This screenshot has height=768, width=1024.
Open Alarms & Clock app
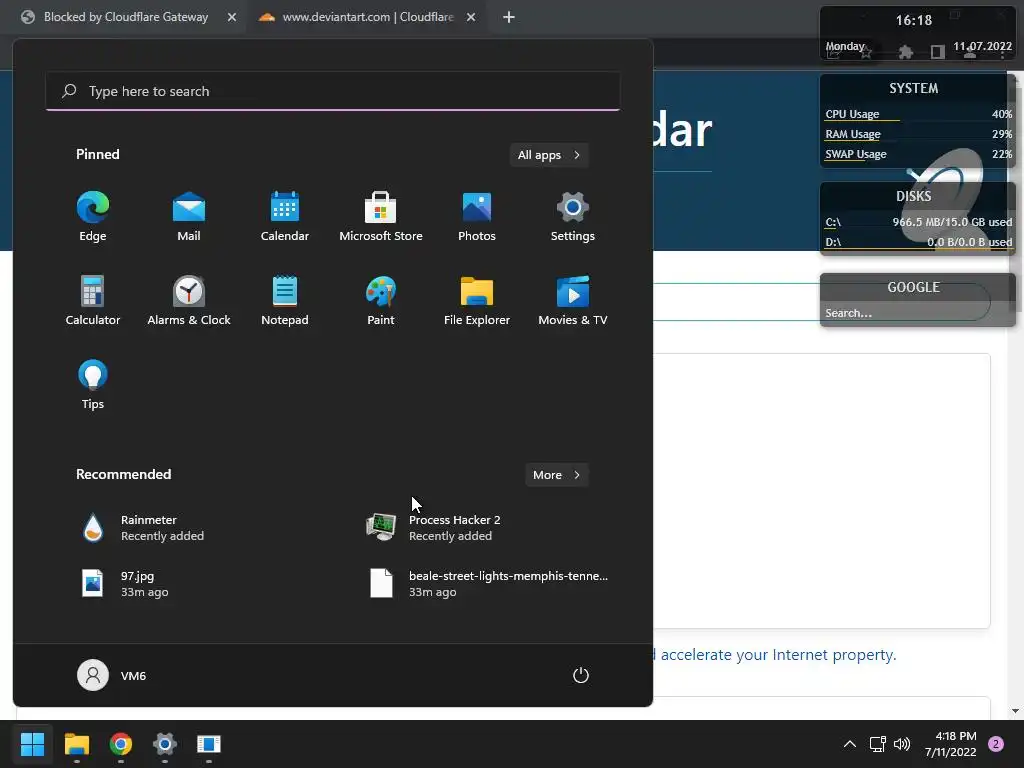[x=189, y=300]
